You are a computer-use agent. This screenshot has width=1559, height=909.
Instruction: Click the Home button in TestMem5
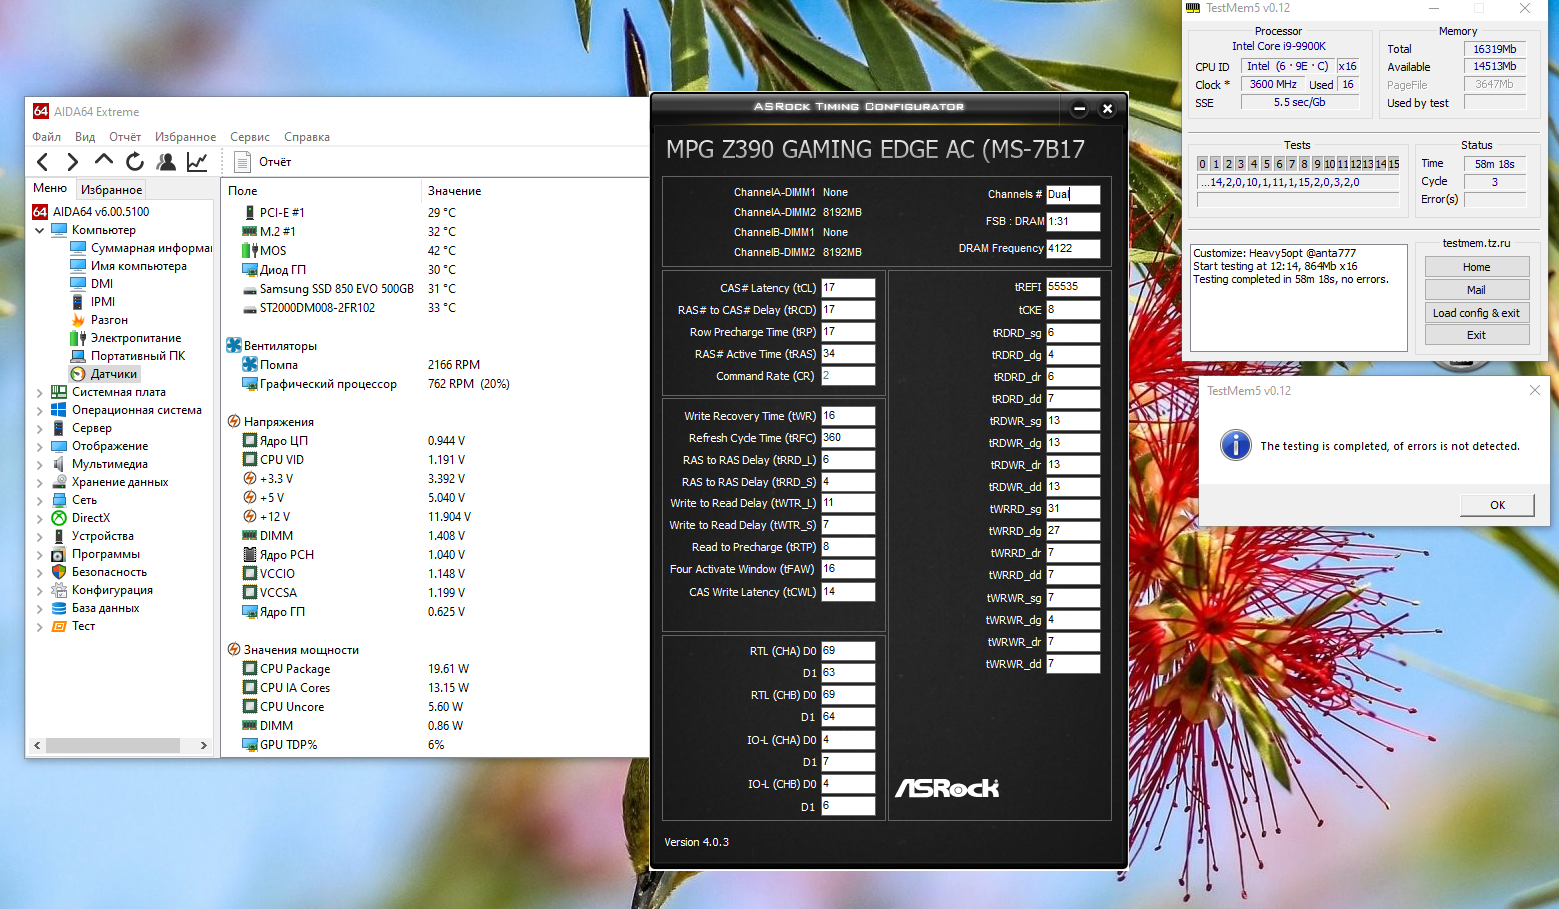pos(1477,267)
